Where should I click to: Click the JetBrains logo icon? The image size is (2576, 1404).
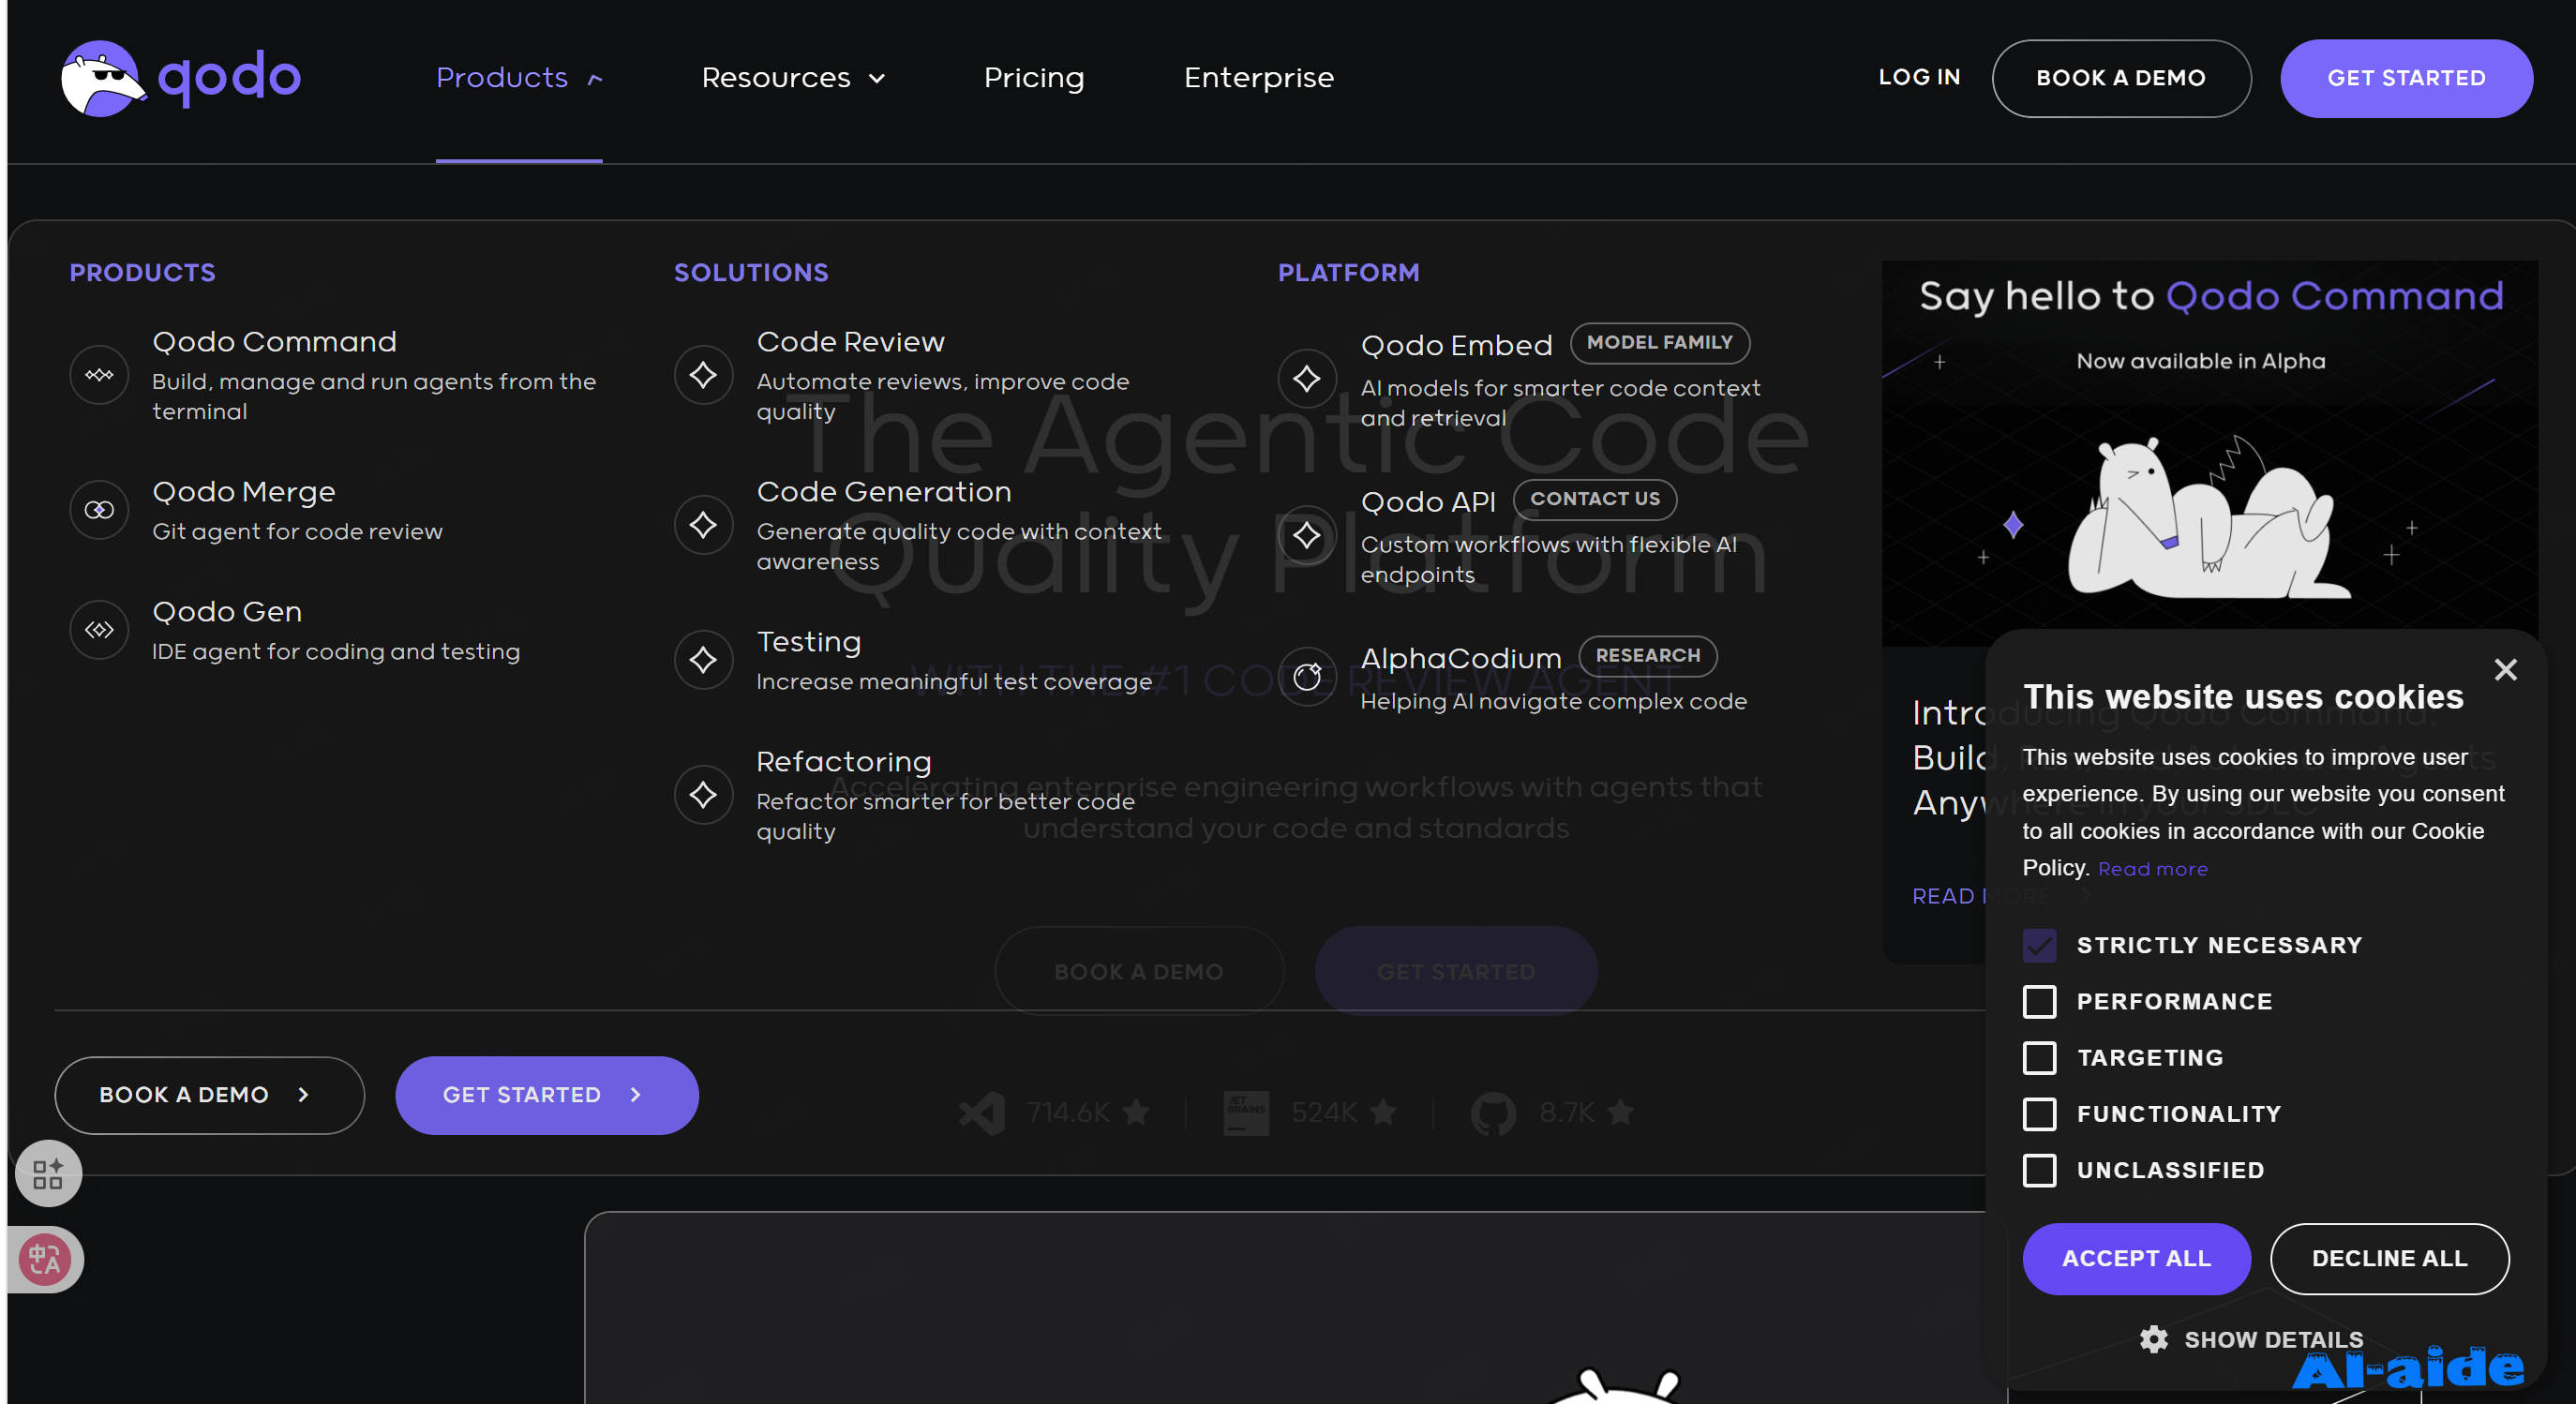[x=1246, y=1113]
